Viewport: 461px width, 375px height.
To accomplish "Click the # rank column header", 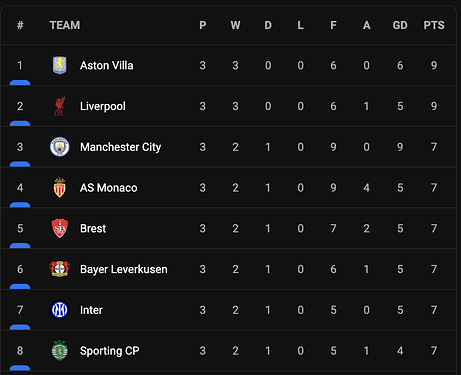I will [x=20, y=25].
